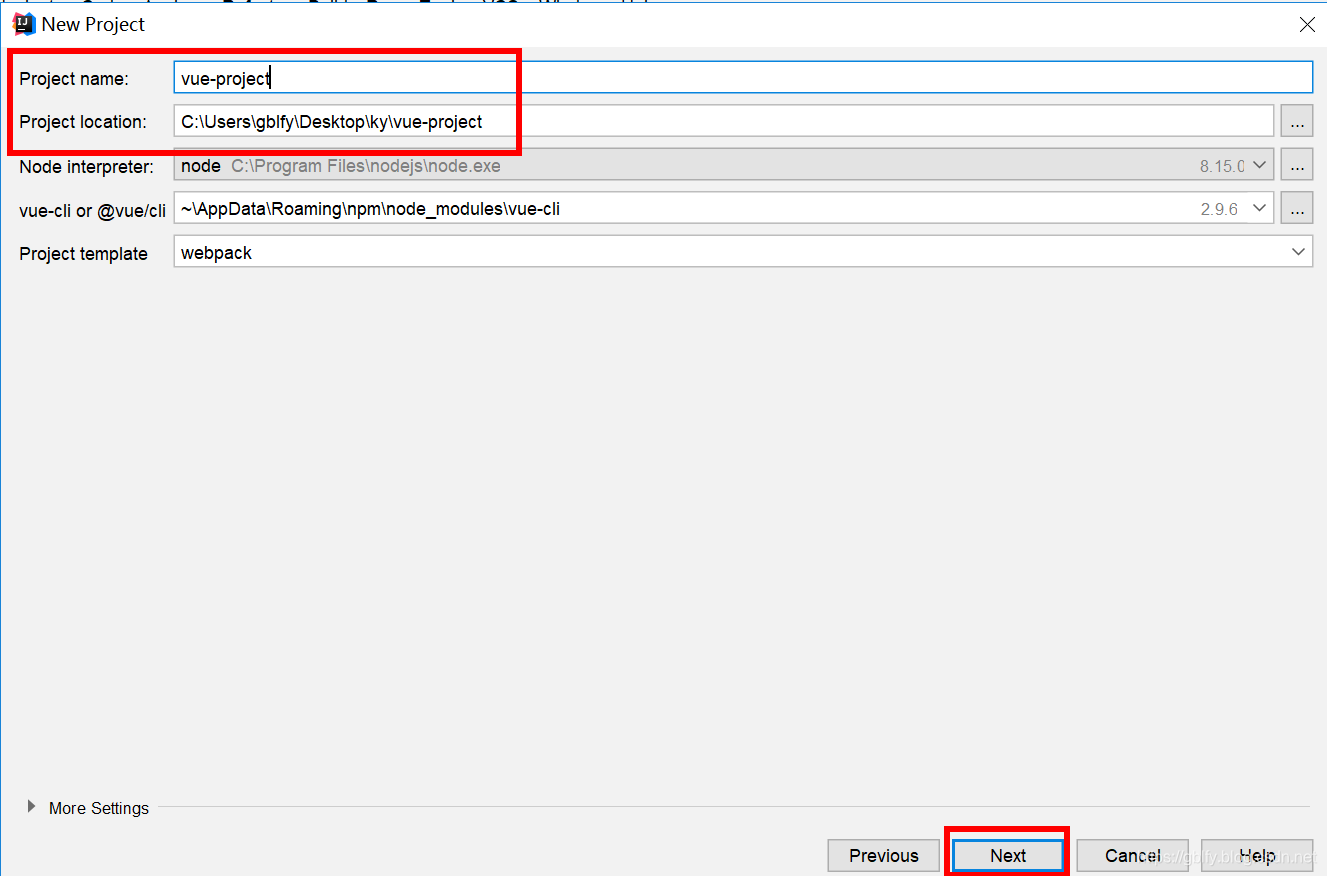This screenshot has width=1327, height=876.
Task: Edit the Project location field
Action: 724,122
